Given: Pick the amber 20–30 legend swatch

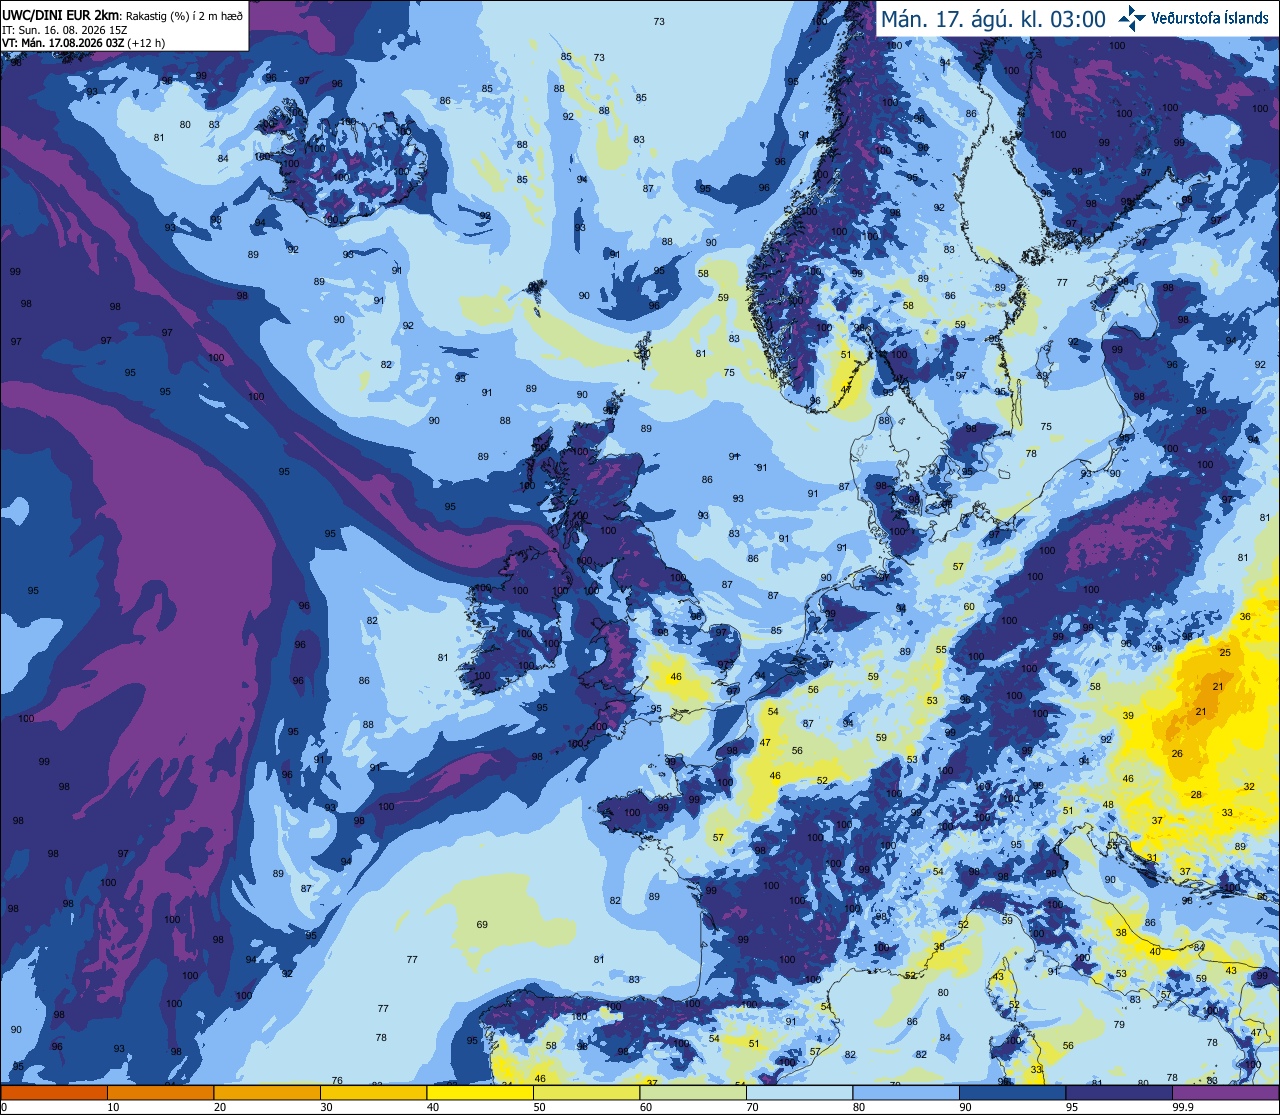Looking at the screenshot, I should (x=267, y=1092).
